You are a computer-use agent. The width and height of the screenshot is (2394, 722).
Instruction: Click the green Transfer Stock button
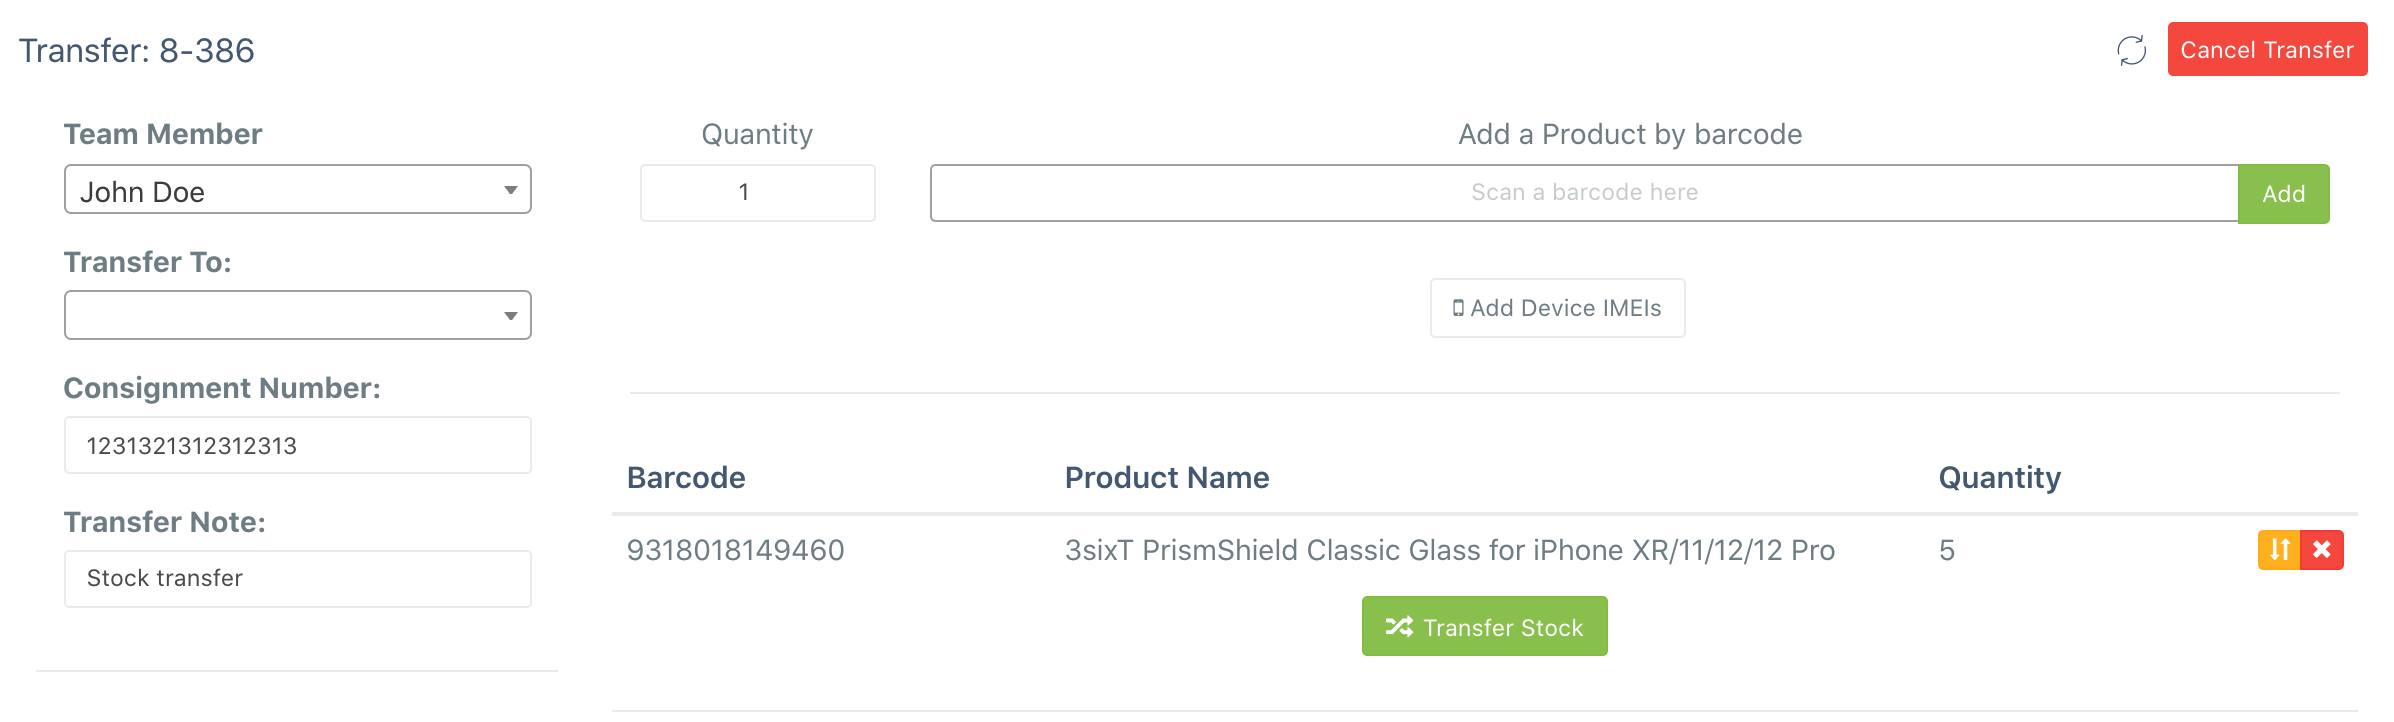[1484, 627]
